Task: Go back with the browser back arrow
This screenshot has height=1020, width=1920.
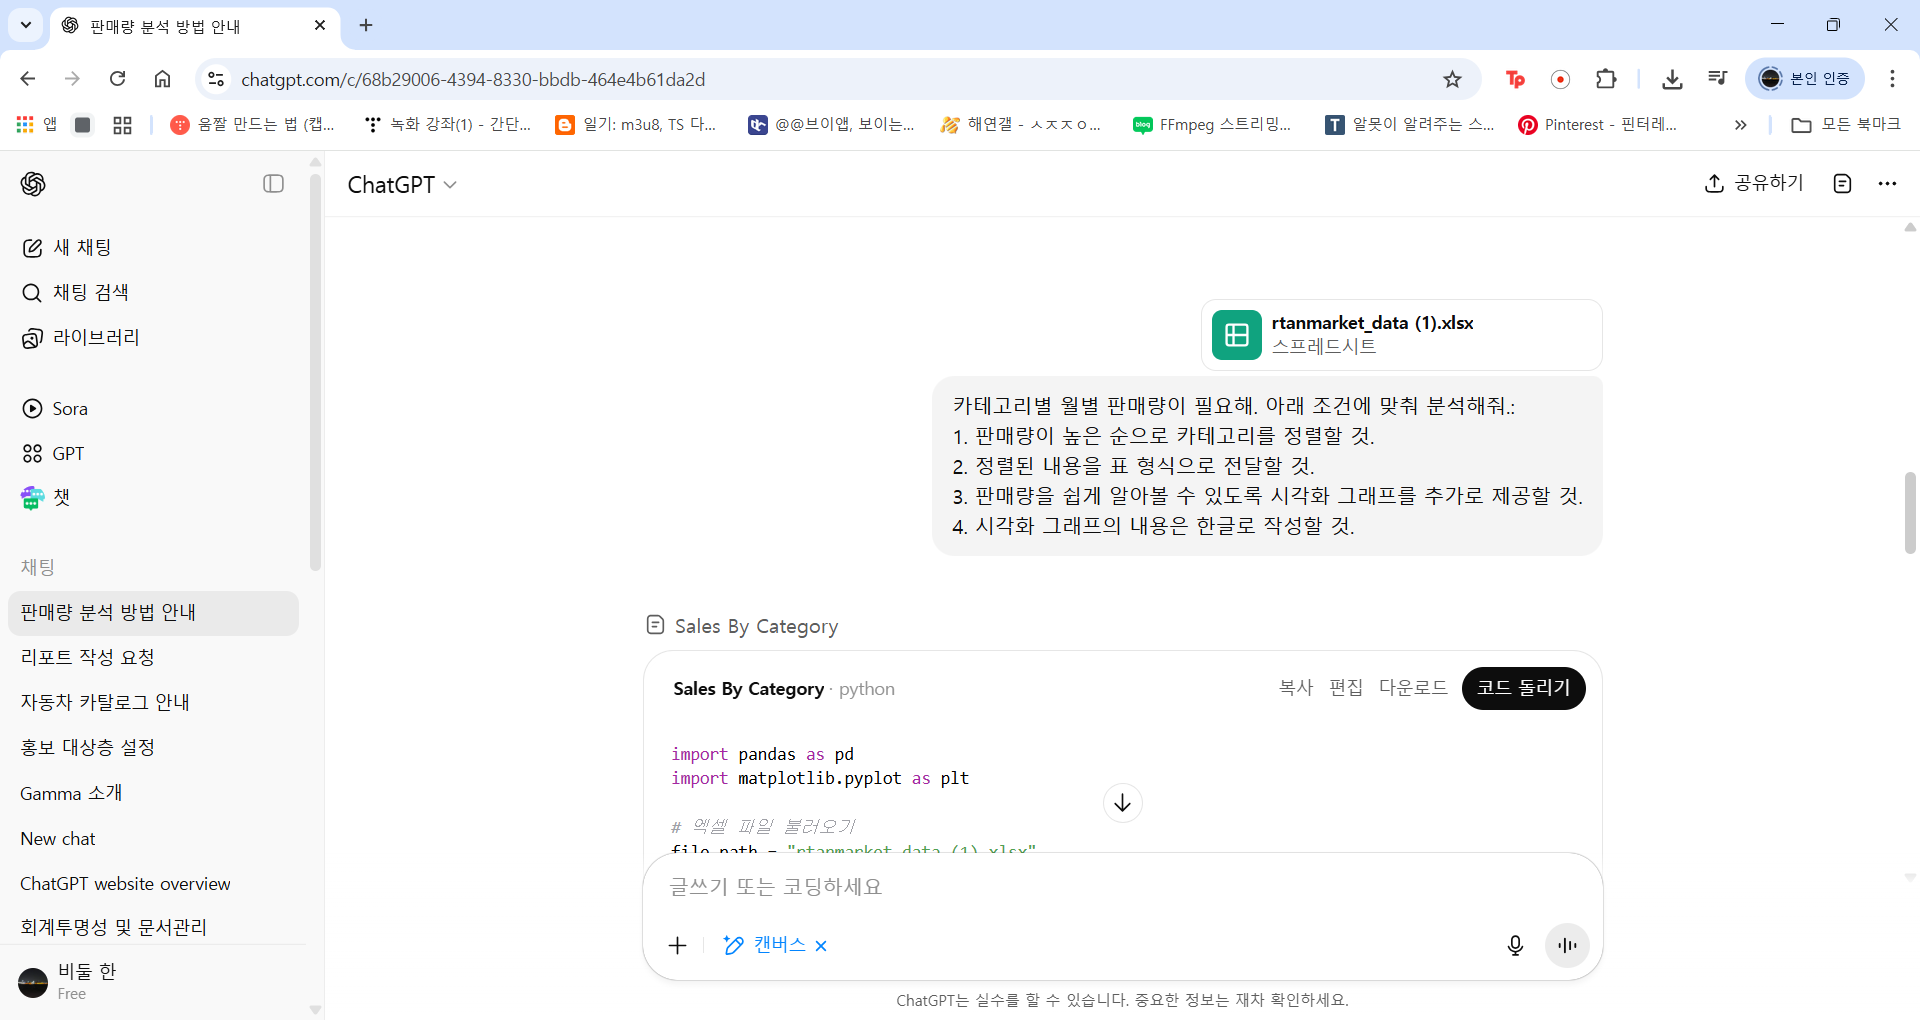Action: [28, 79]
